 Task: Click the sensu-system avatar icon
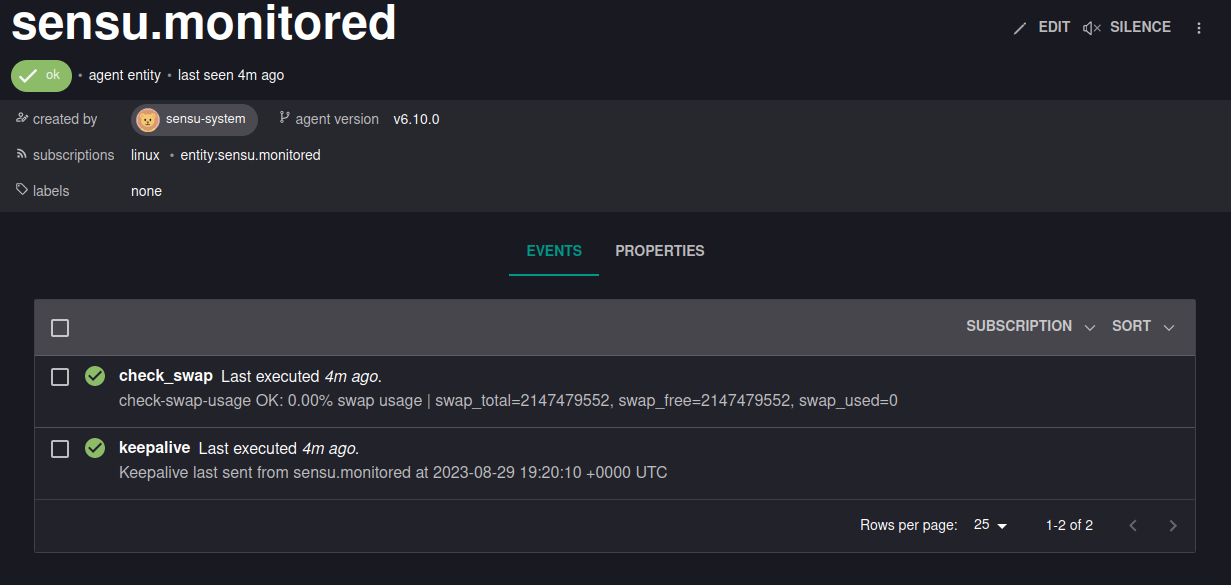click(x=148, y=120)
